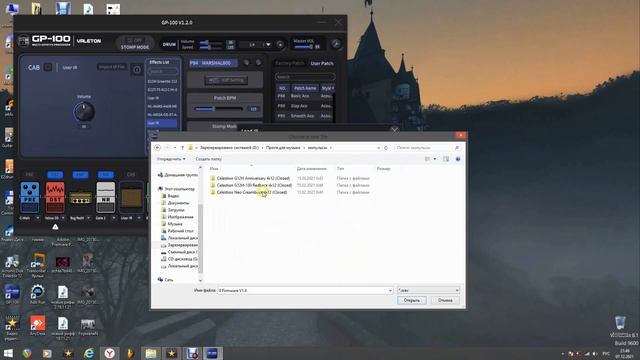Go up one folder level in dialog
The image size is (640, 360).
[182, 148]
